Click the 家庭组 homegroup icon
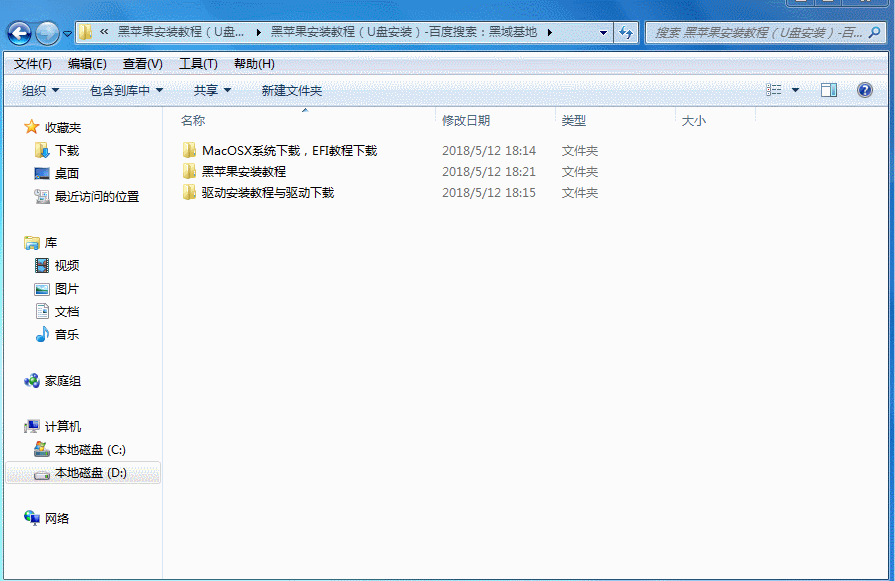Screen dimensions: 895x581 (32, 381)
